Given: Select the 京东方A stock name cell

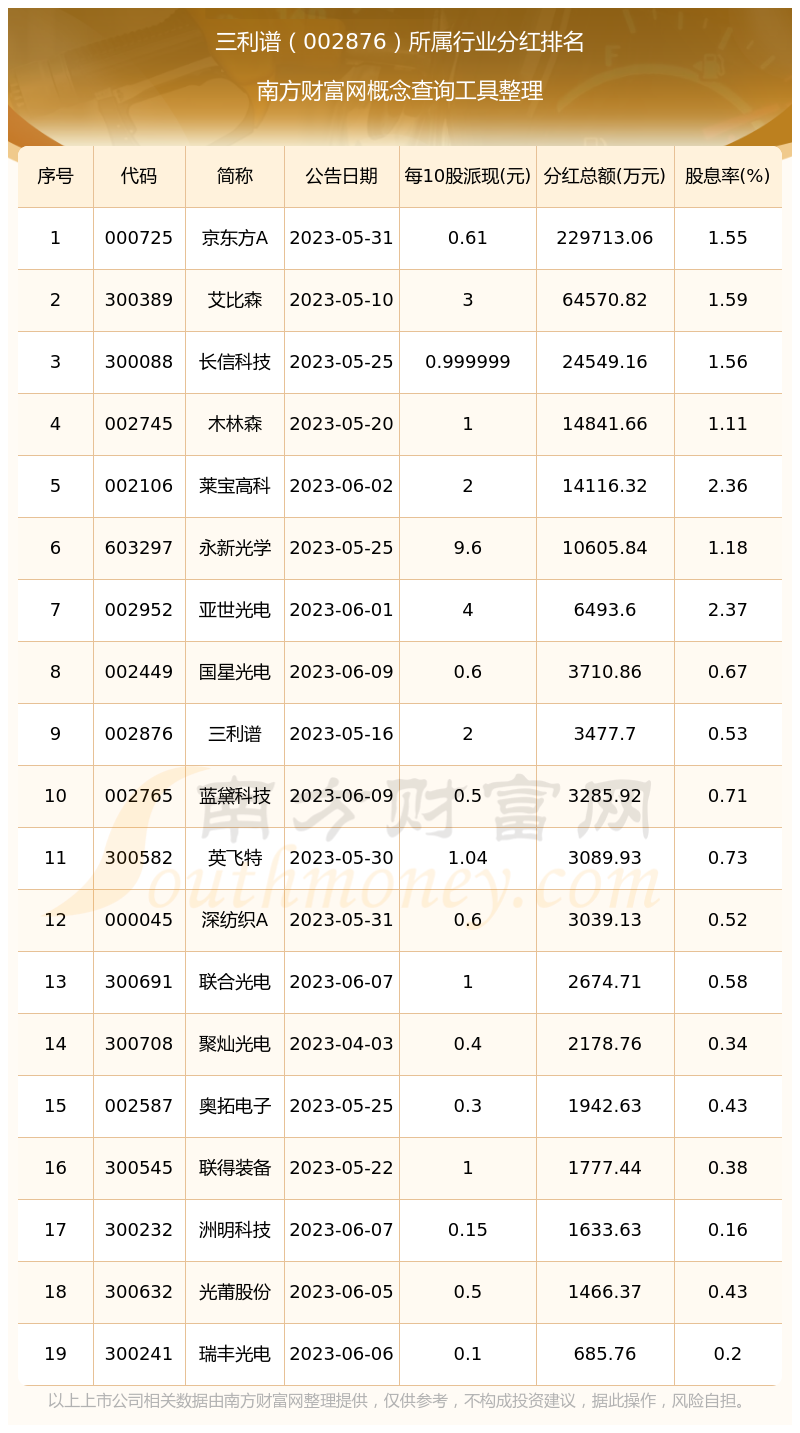Looking at the screenshot, I should (x=235, y=238).
